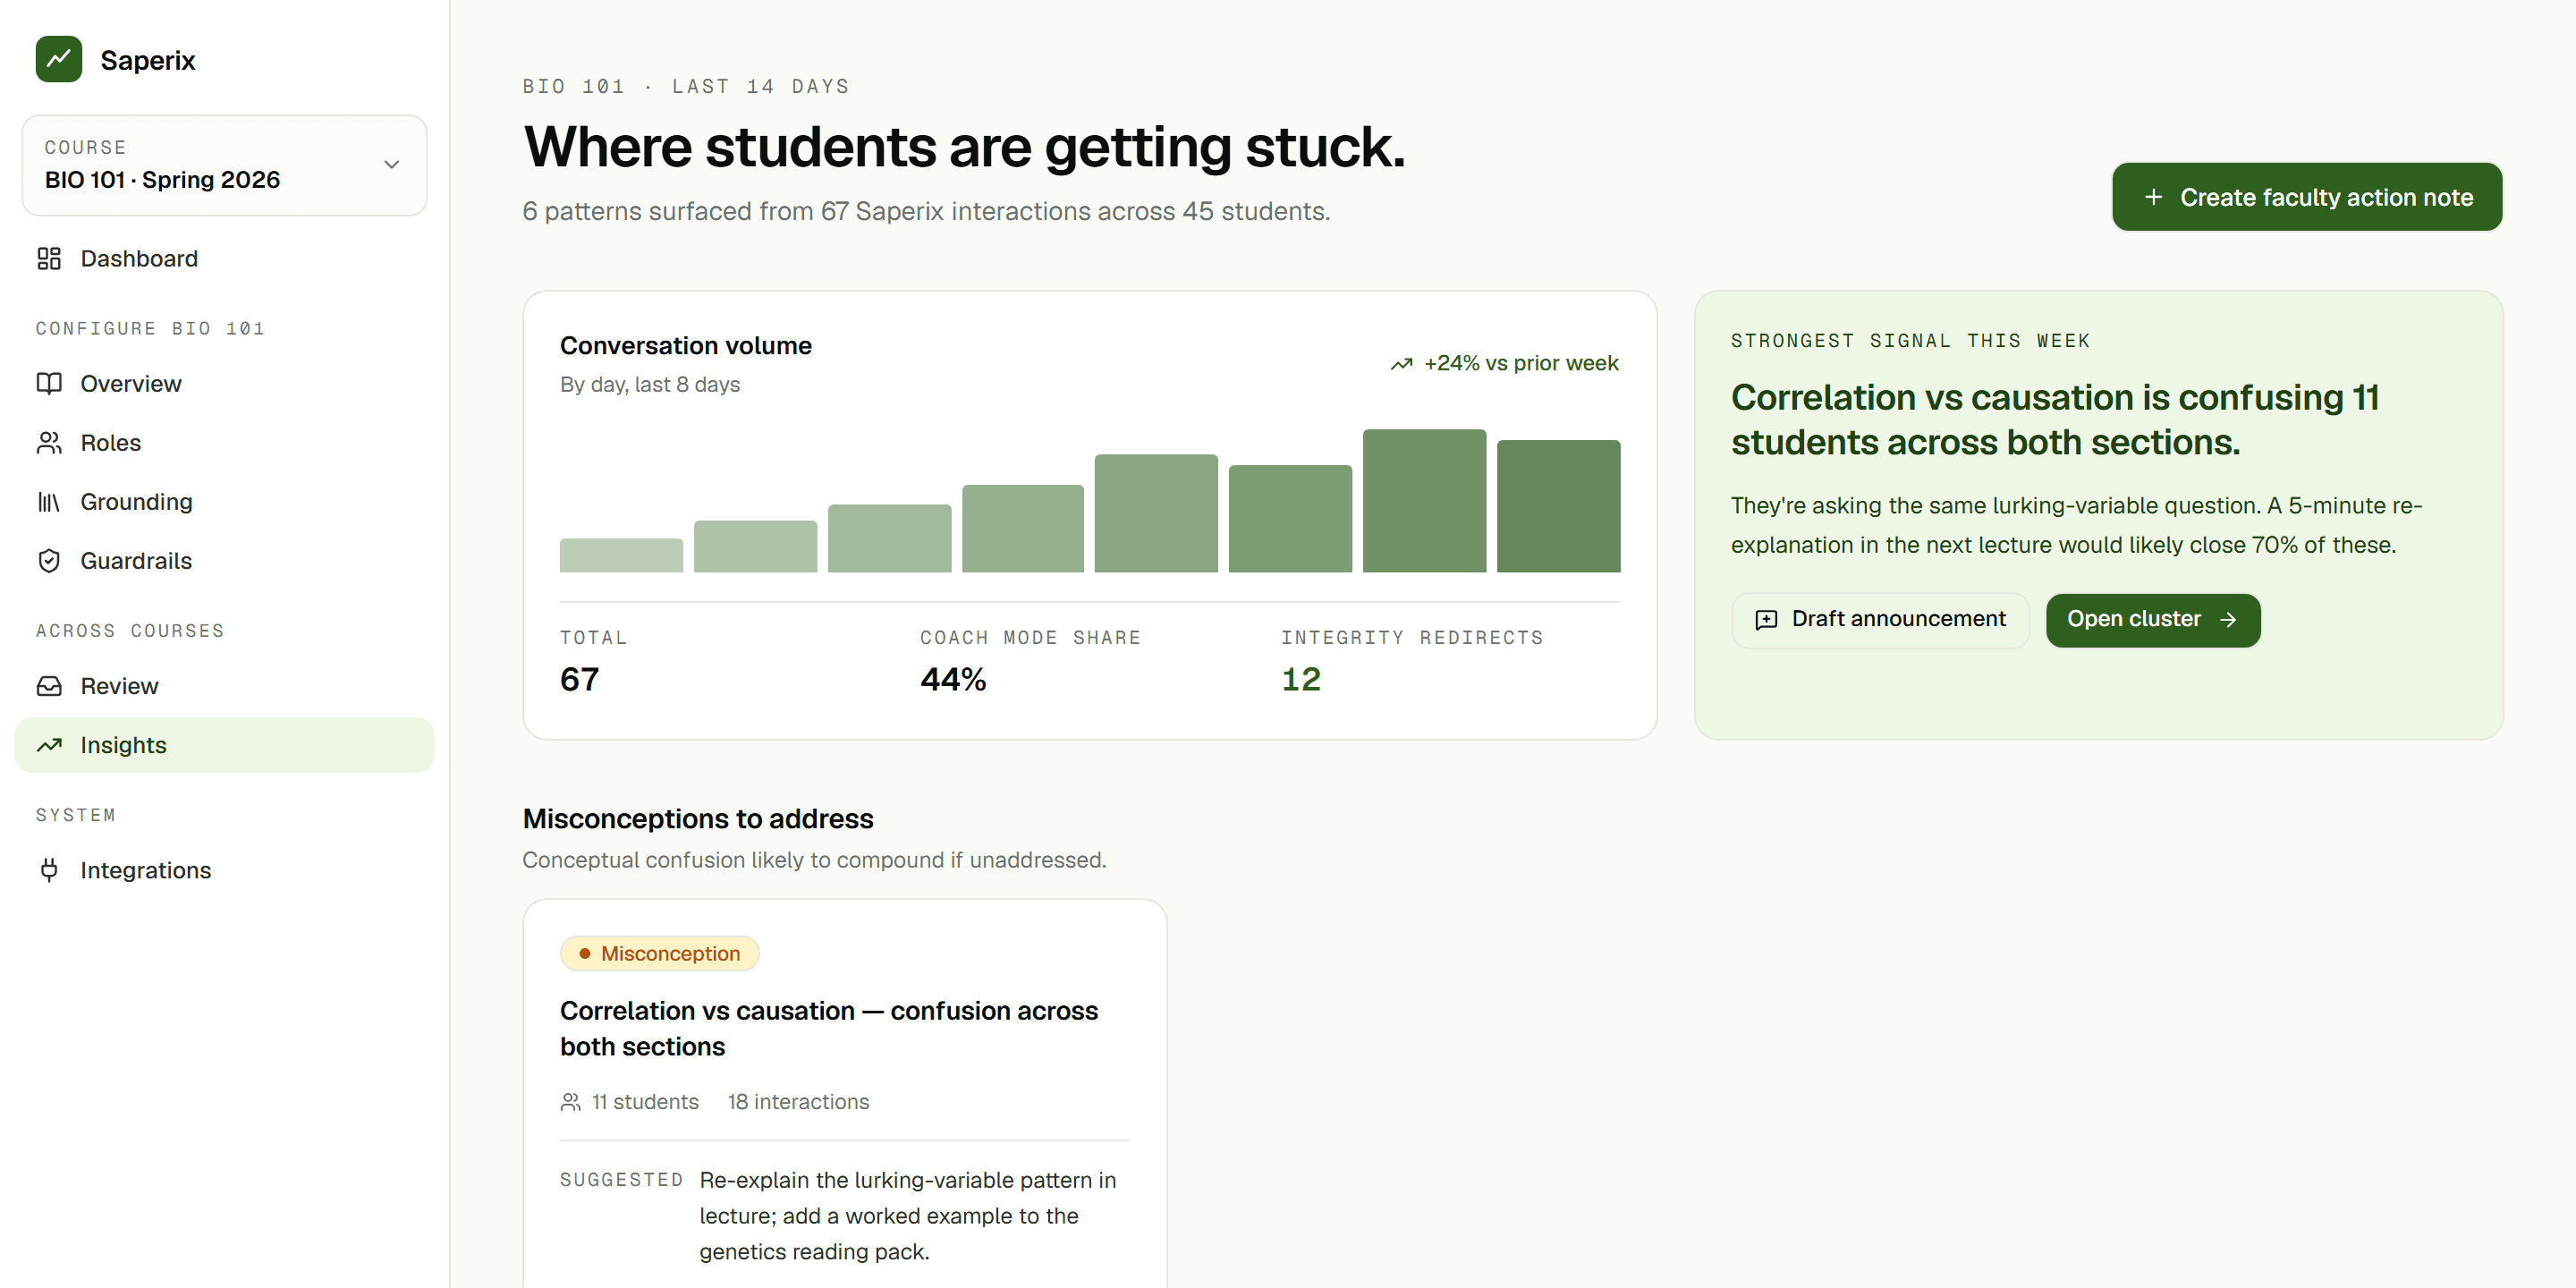Open the Guardrails settings
This screenshot has height=1288, width=2576.
pos(224,561)
